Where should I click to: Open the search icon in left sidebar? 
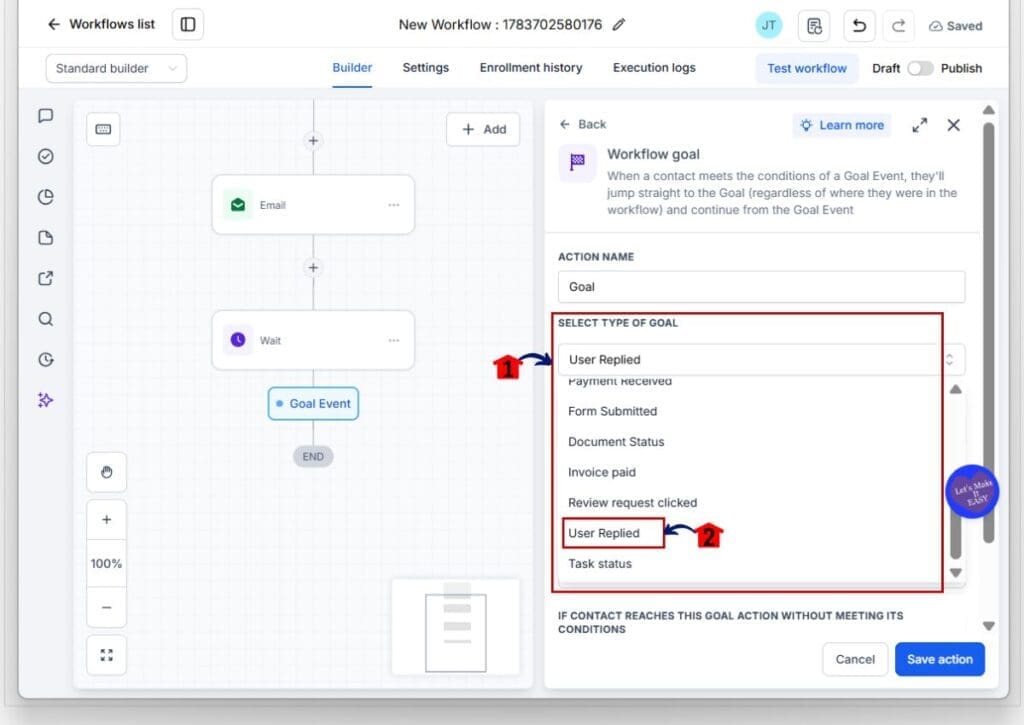45,319
